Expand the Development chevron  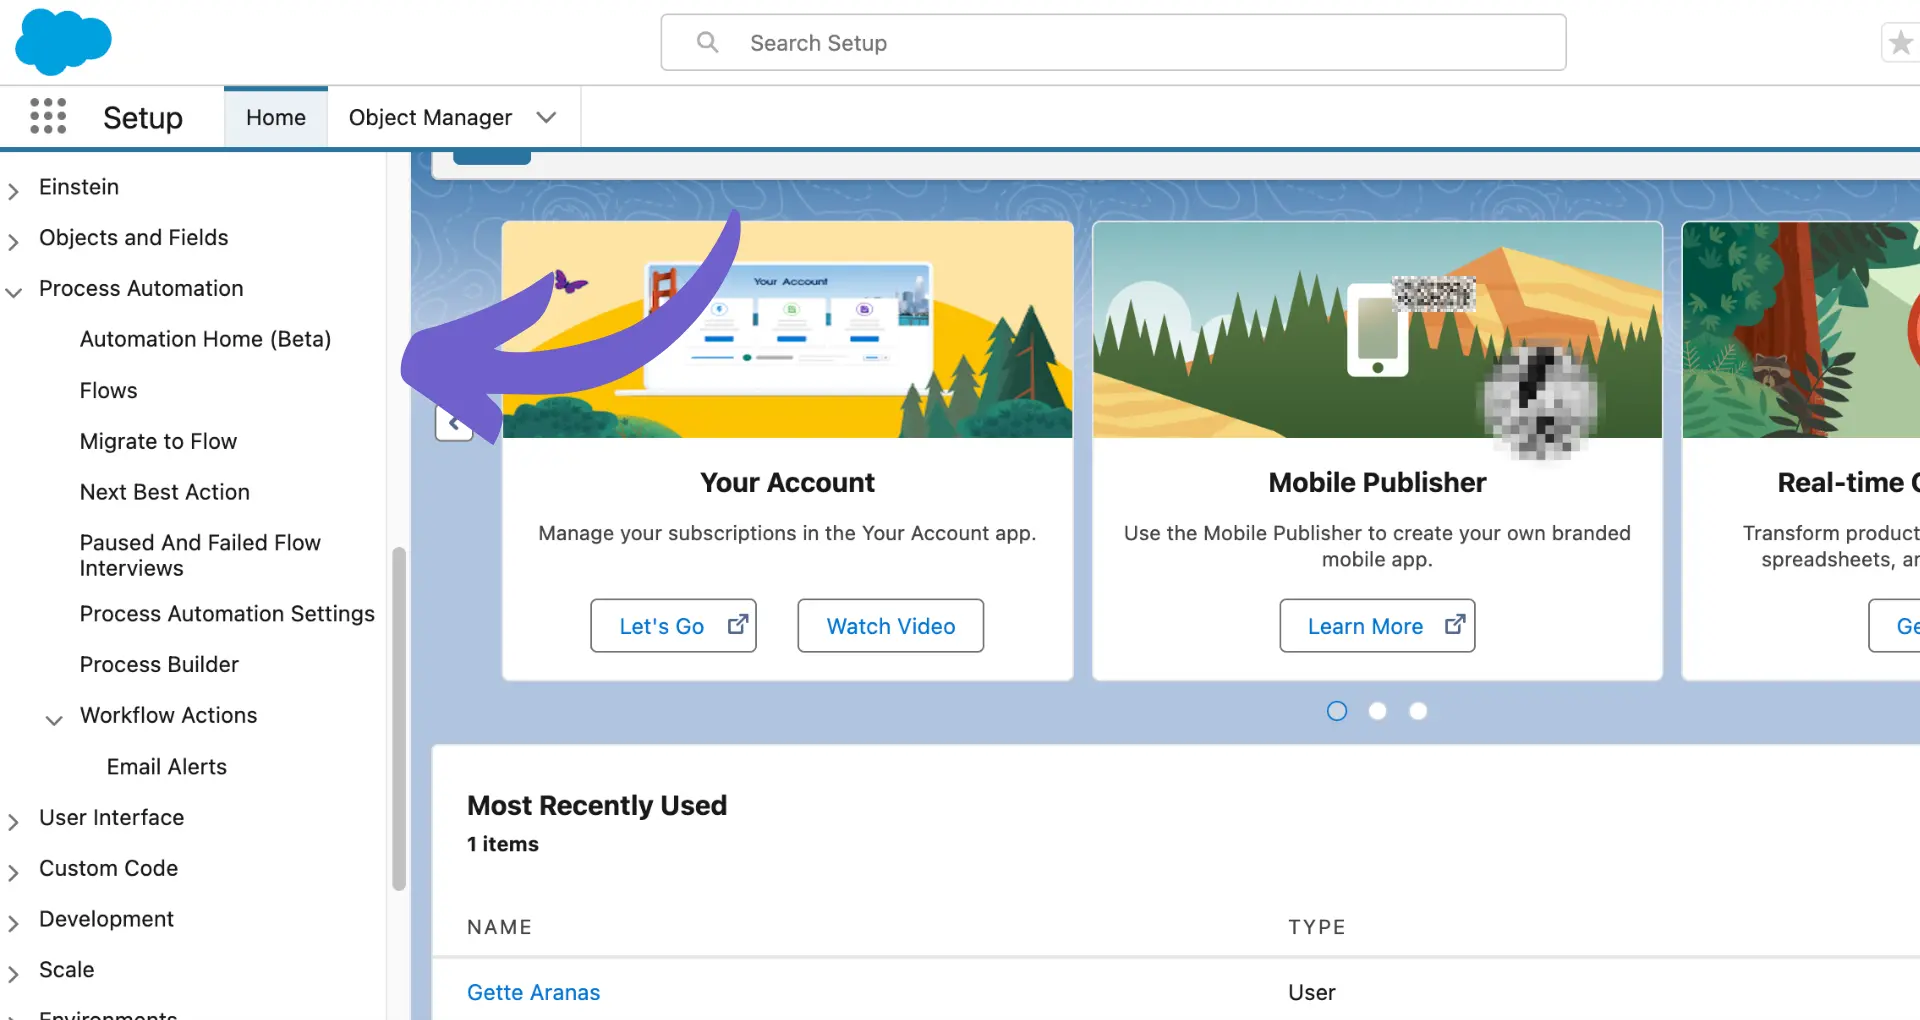click(x=14, y=923)
